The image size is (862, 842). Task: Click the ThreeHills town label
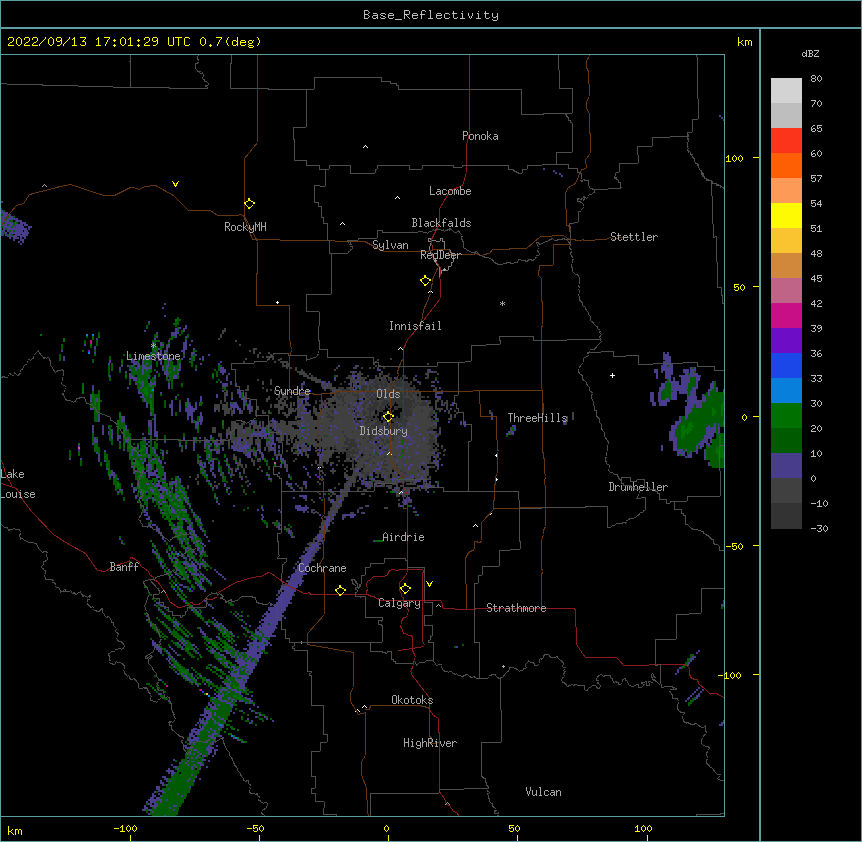[x=537, y=418]
